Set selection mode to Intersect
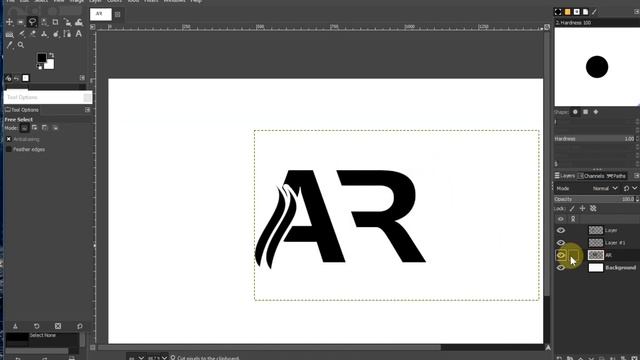 pos(55,128)
